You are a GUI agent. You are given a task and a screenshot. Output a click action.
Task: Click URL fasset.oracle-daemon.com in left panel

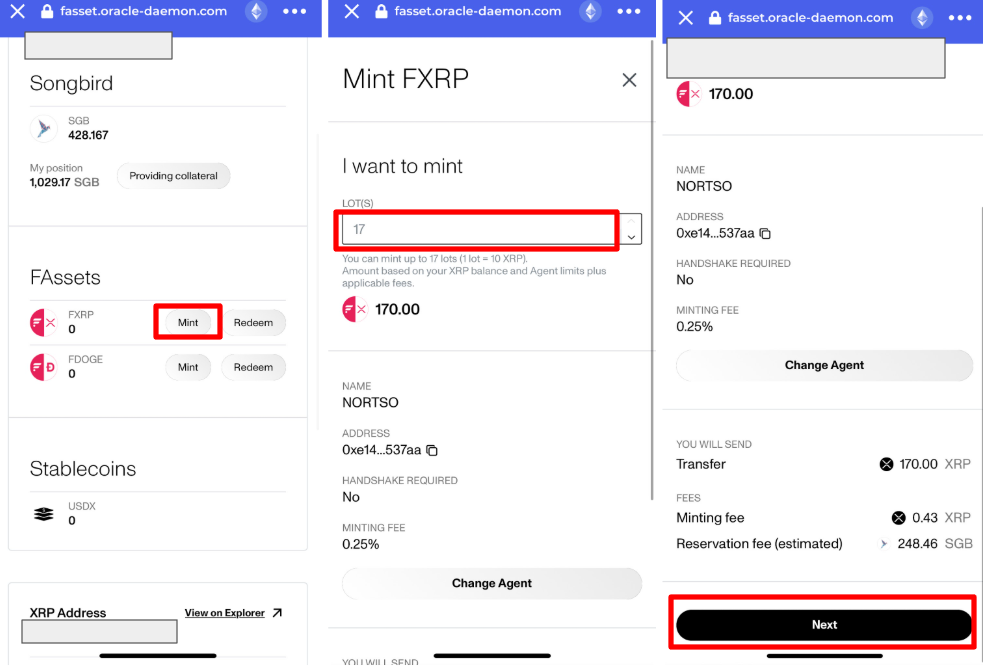[x=144, y=11]
